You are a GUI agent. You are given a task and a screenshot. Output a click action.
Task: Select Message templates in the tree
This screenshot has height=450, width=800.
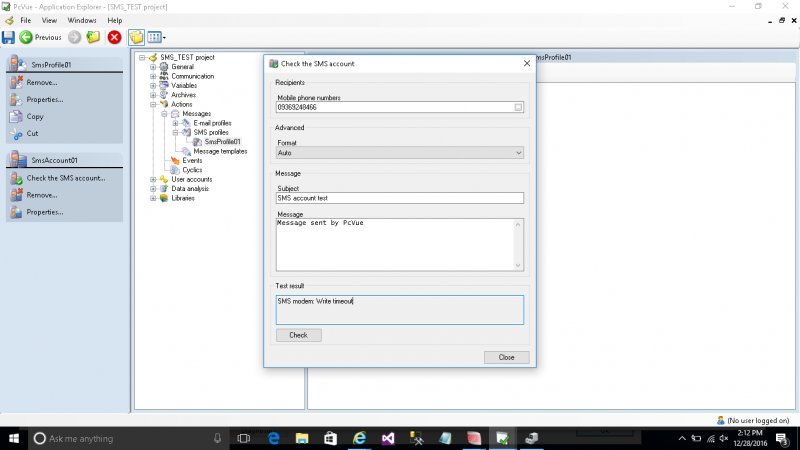220,151
